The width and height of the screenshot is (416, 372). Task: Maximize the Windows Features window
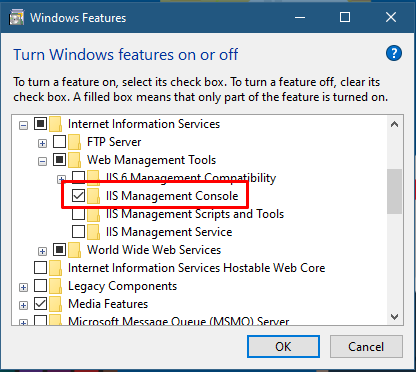point(345,17)
